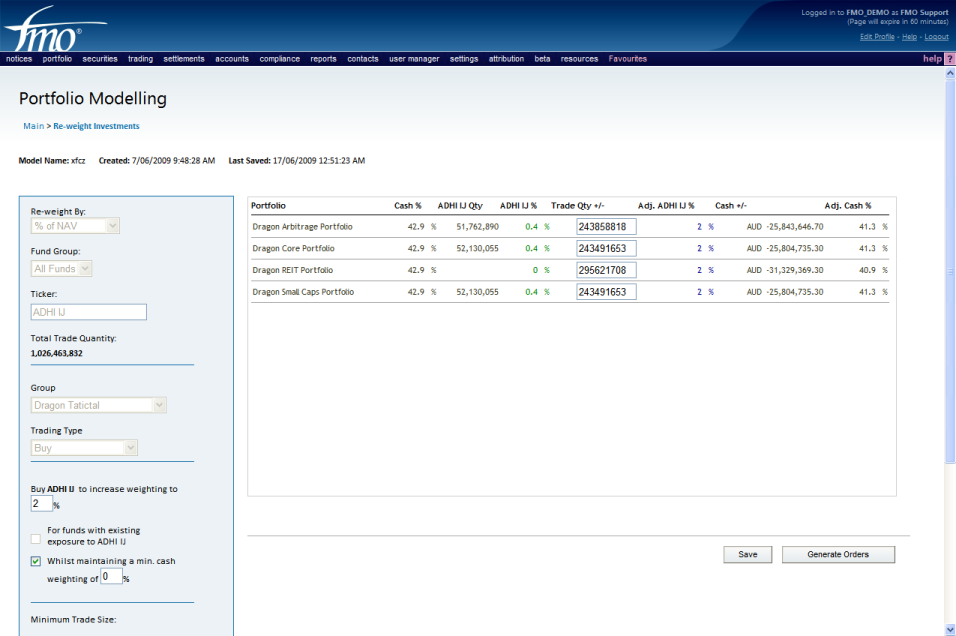Go to Main in the breadcrumb
This screenshot has height=636, width=956.
click(34, 126)
